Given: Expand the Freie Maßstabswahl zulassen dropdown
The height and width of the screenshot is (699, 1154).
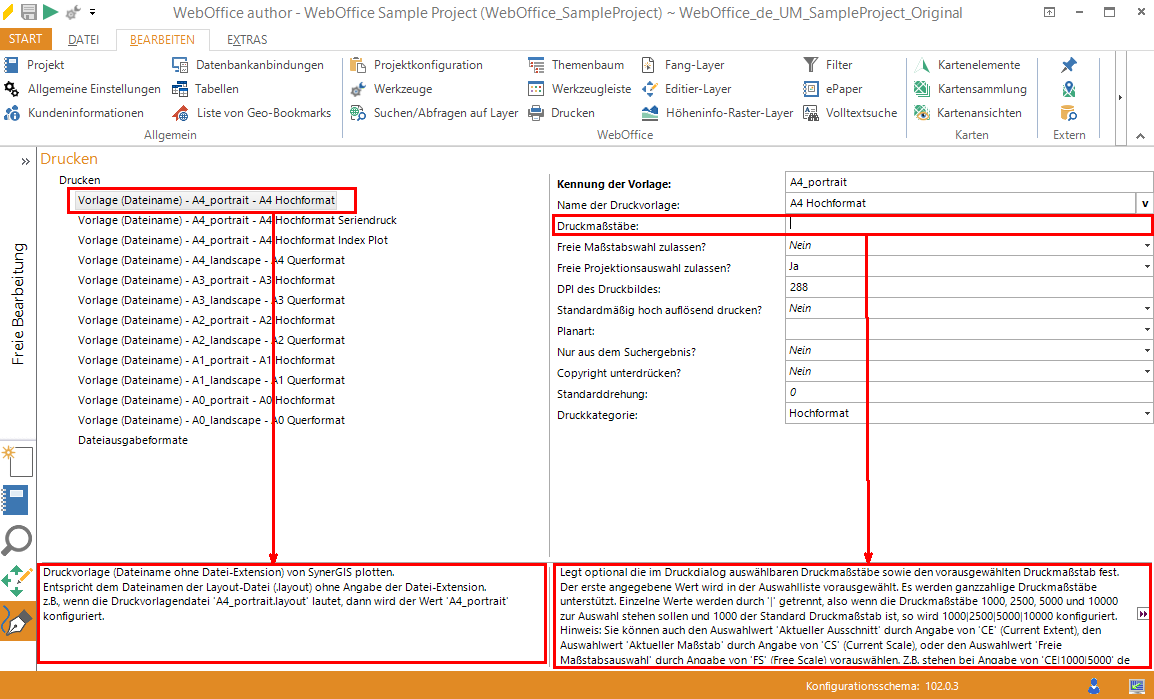Looking at the screenshot, I should pyautogui.click(x=1146, y=246).
